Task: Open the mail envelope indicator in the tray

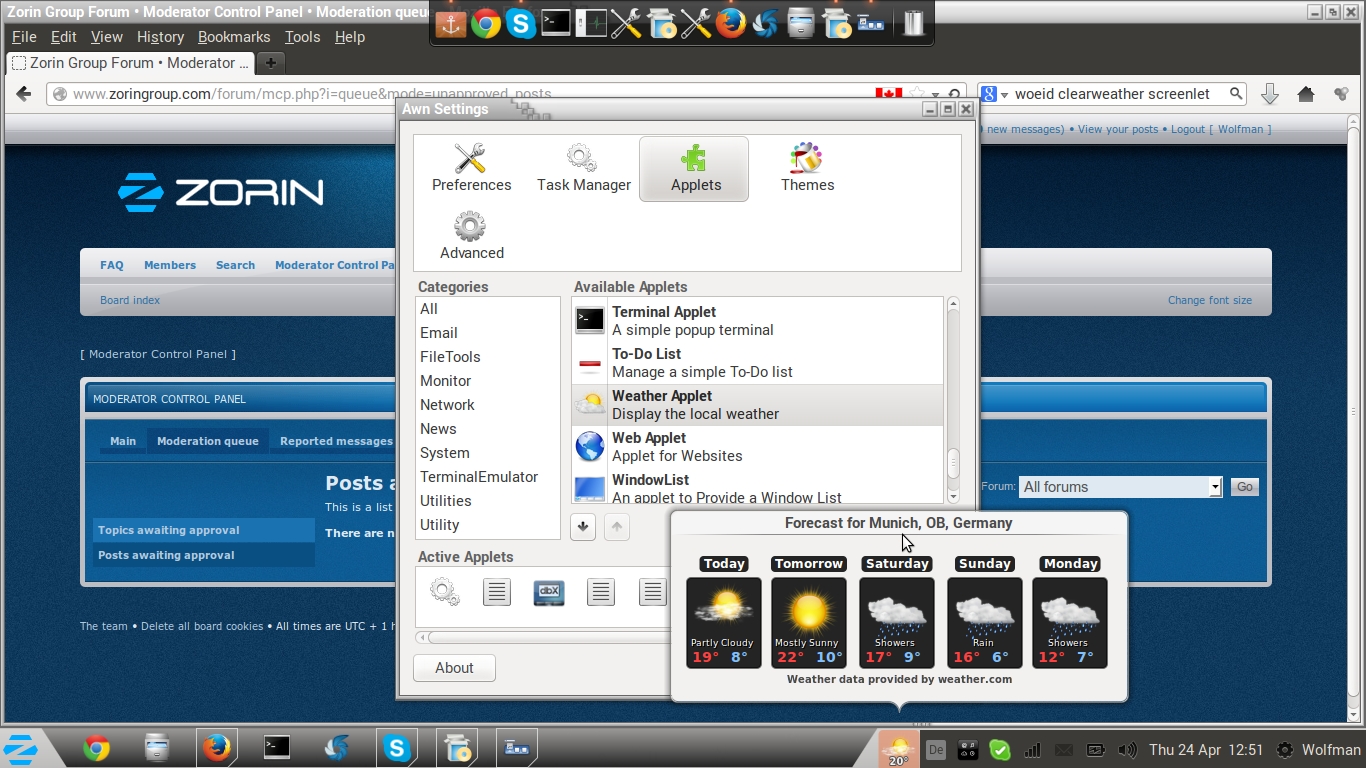Action: point(1064,749)
